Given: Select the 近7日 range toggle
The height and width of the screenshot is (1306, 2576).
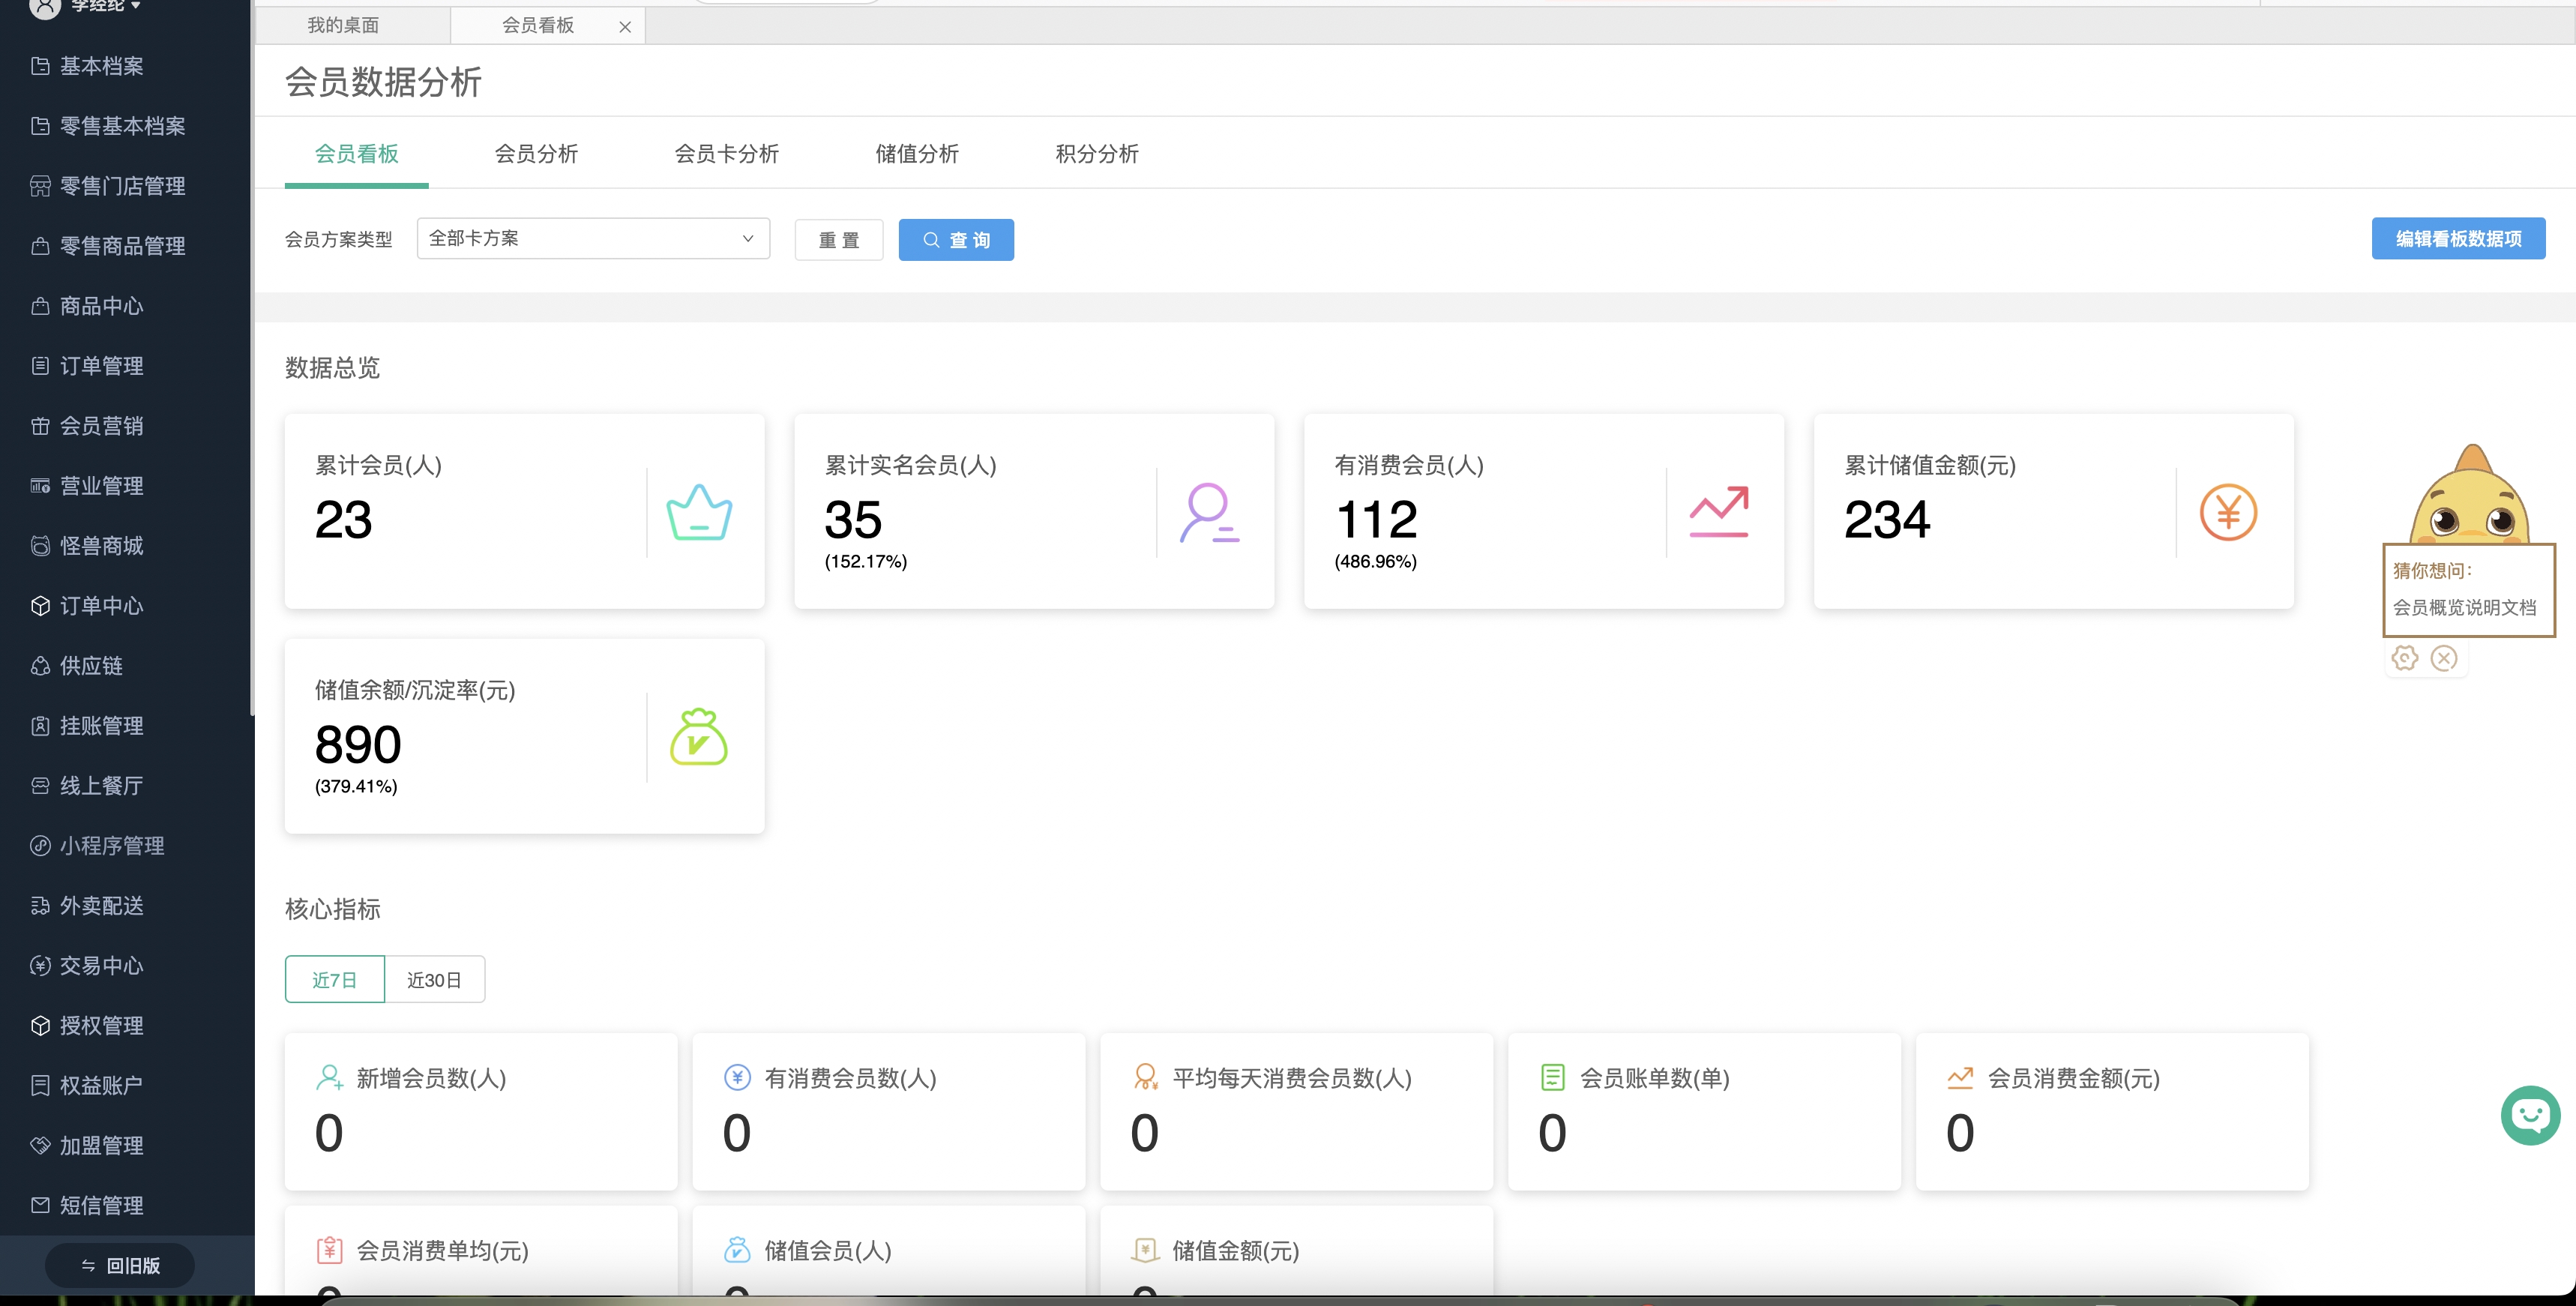Looking at the screenshot, I should click(335, 979).
